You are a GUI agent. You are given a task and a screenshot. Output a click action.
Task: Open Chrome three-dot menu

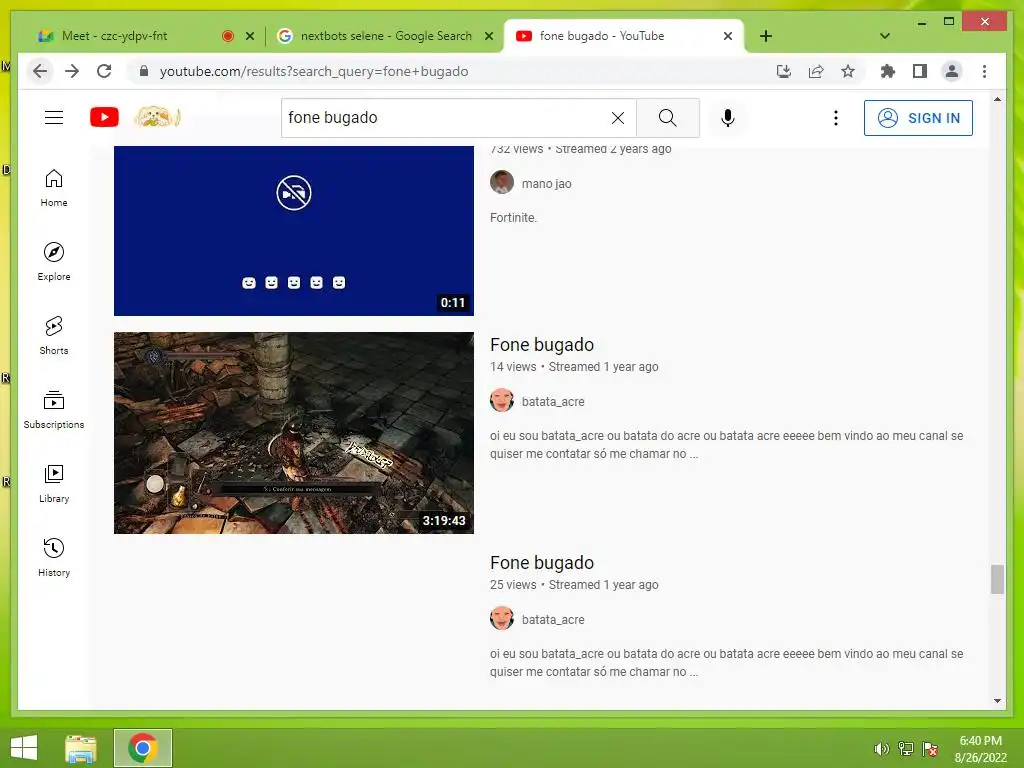pyautogui.click(x=984, y=71)
